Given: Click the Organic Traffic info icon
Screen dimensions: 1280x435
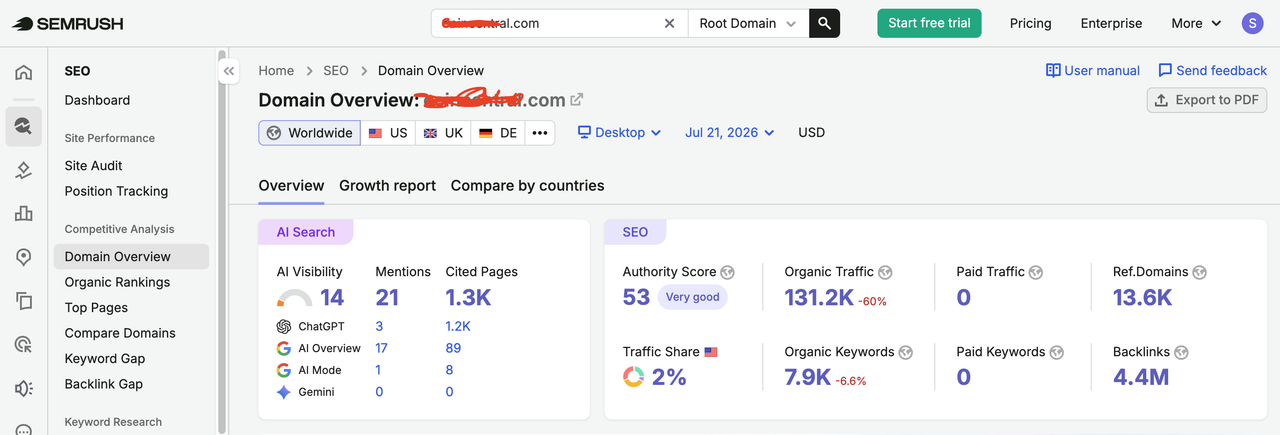Looking at the screenshot, I should point(885,272).
